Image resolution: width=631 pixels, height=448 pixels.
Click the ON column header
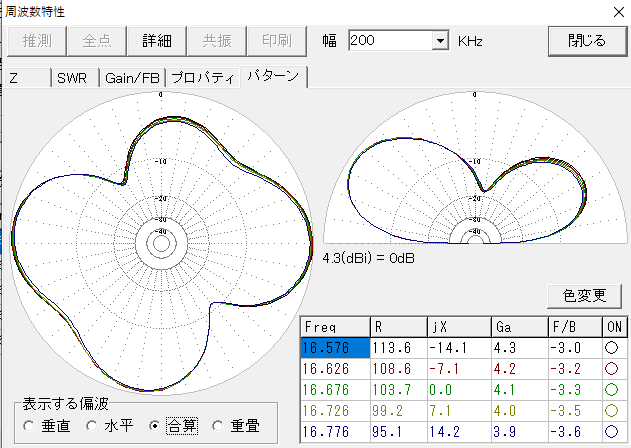[x=615, y=327]
